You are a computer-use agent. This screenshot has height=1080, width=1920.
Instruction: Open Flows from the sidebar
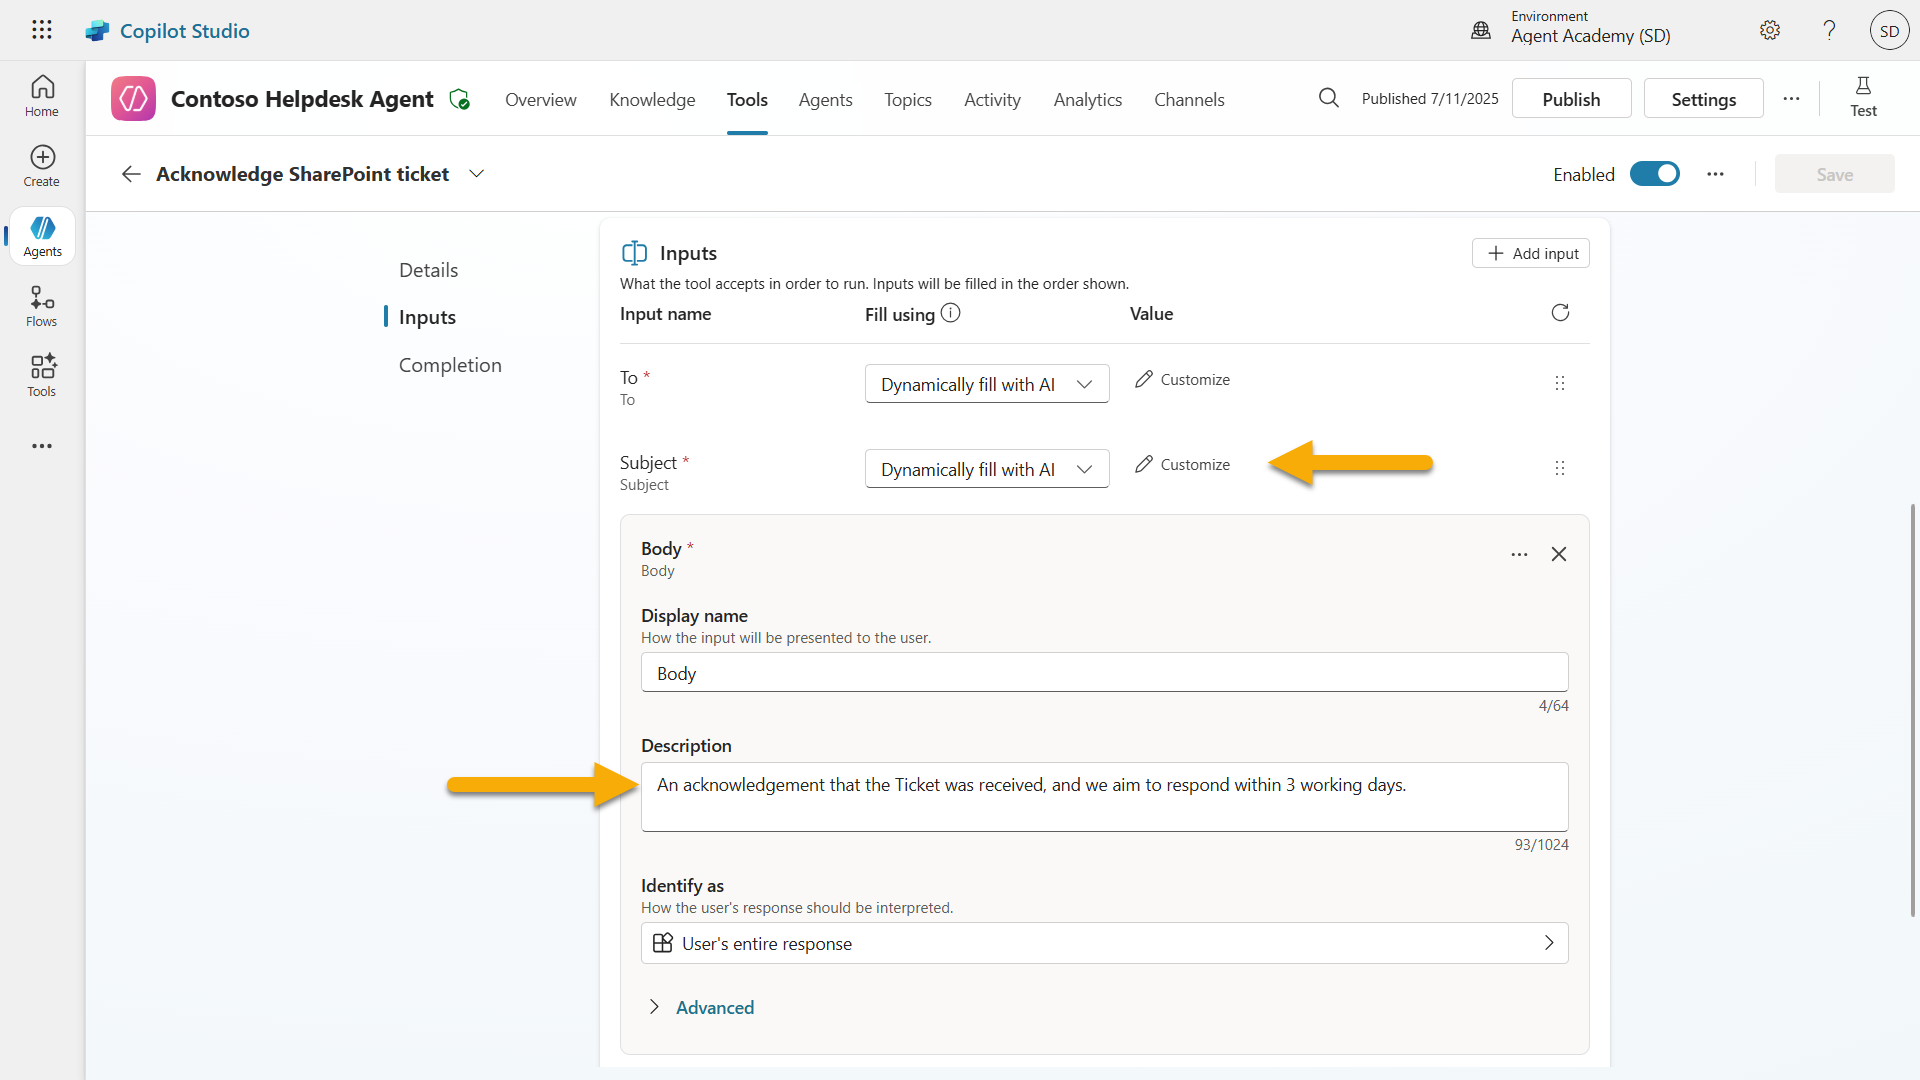click(41, 306)
